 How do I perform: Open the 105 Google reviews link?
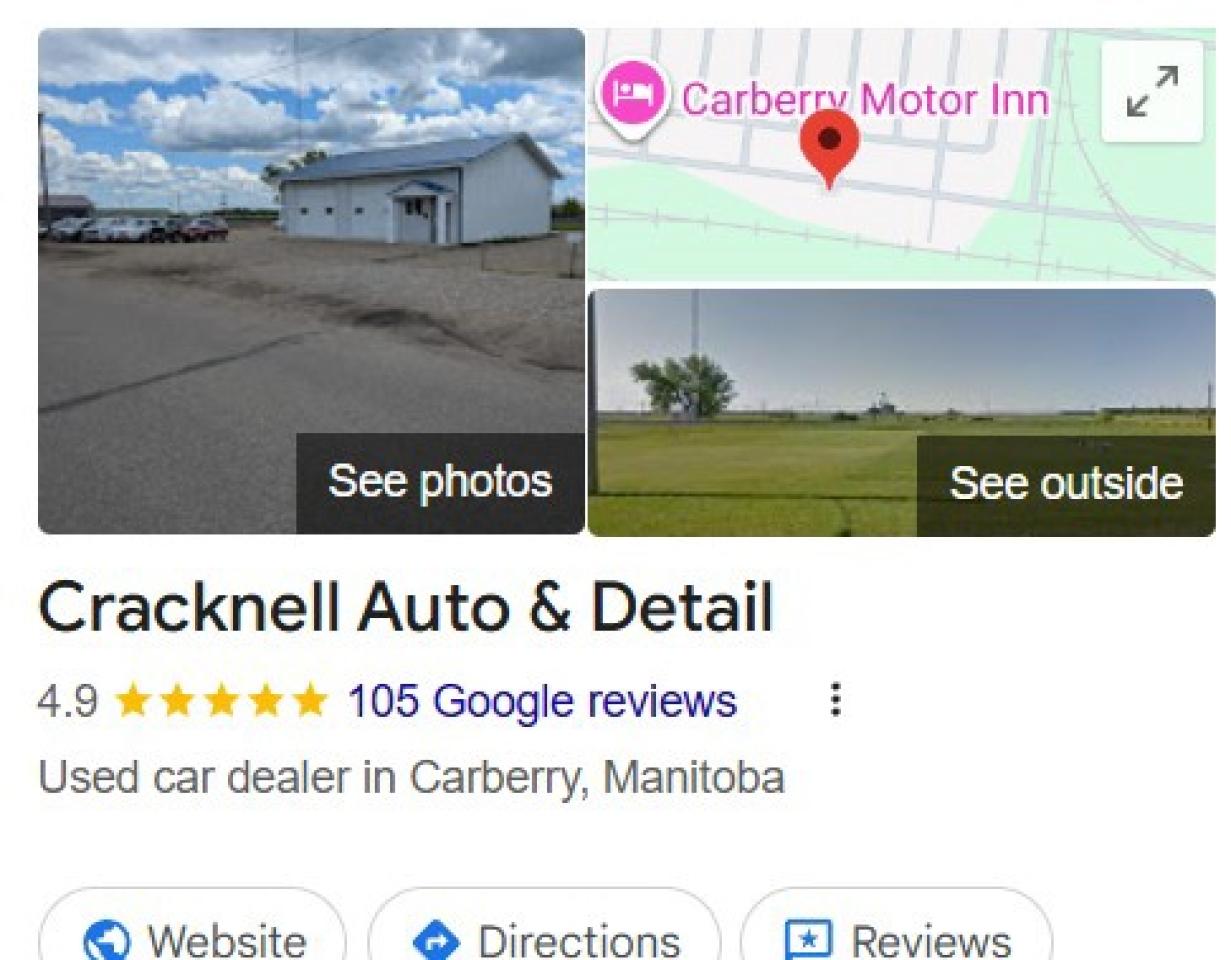click(542, 701)
